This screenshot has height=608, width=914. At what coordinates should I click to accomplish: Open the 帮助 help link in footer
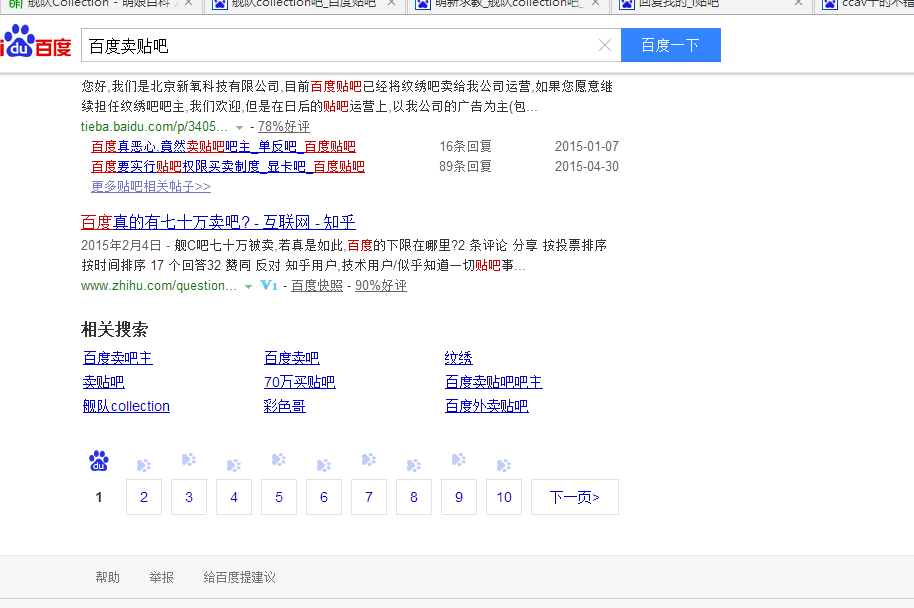(108, 577)
